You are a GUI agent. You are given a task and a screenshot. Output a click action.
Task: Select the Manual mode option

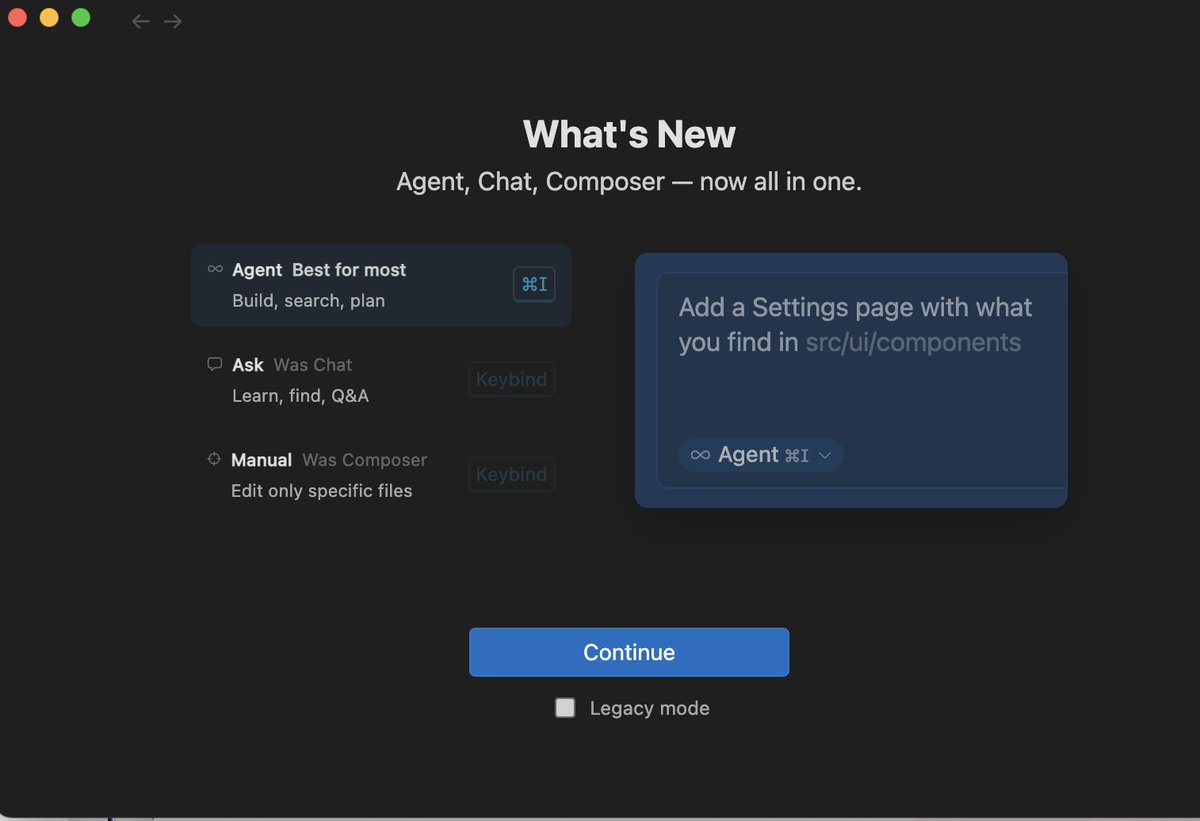pyautogui.click(x=381, y=475)
